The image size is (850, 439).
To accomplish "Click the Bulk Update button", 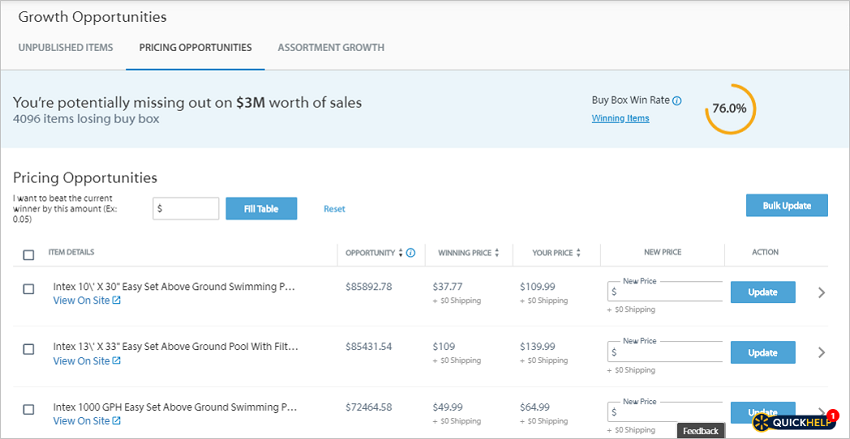I will [x=787, y=205].
